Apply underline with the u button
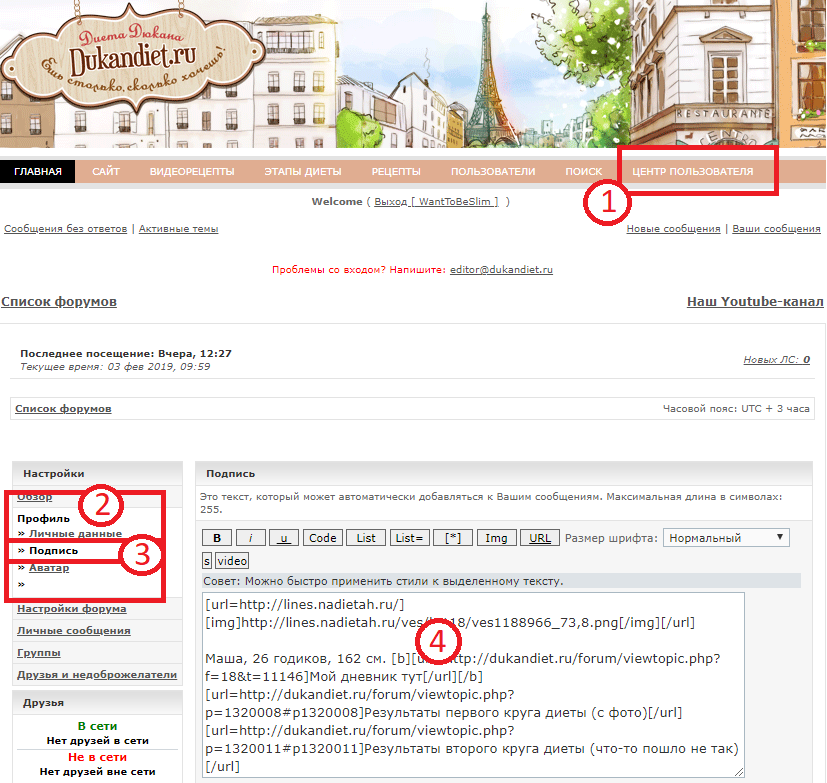 (284, 538)
